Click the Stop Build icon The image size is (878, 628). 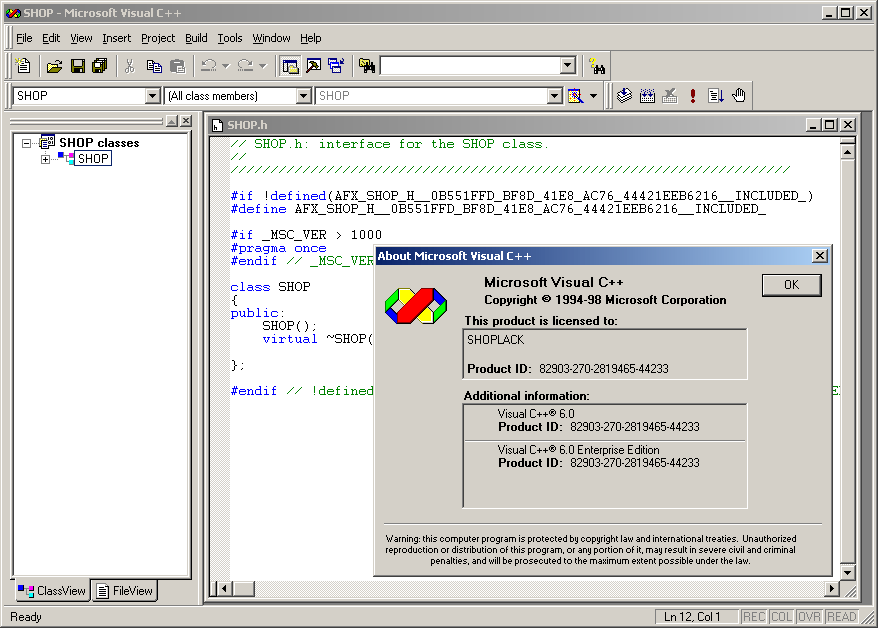click(x=670, y=96)
